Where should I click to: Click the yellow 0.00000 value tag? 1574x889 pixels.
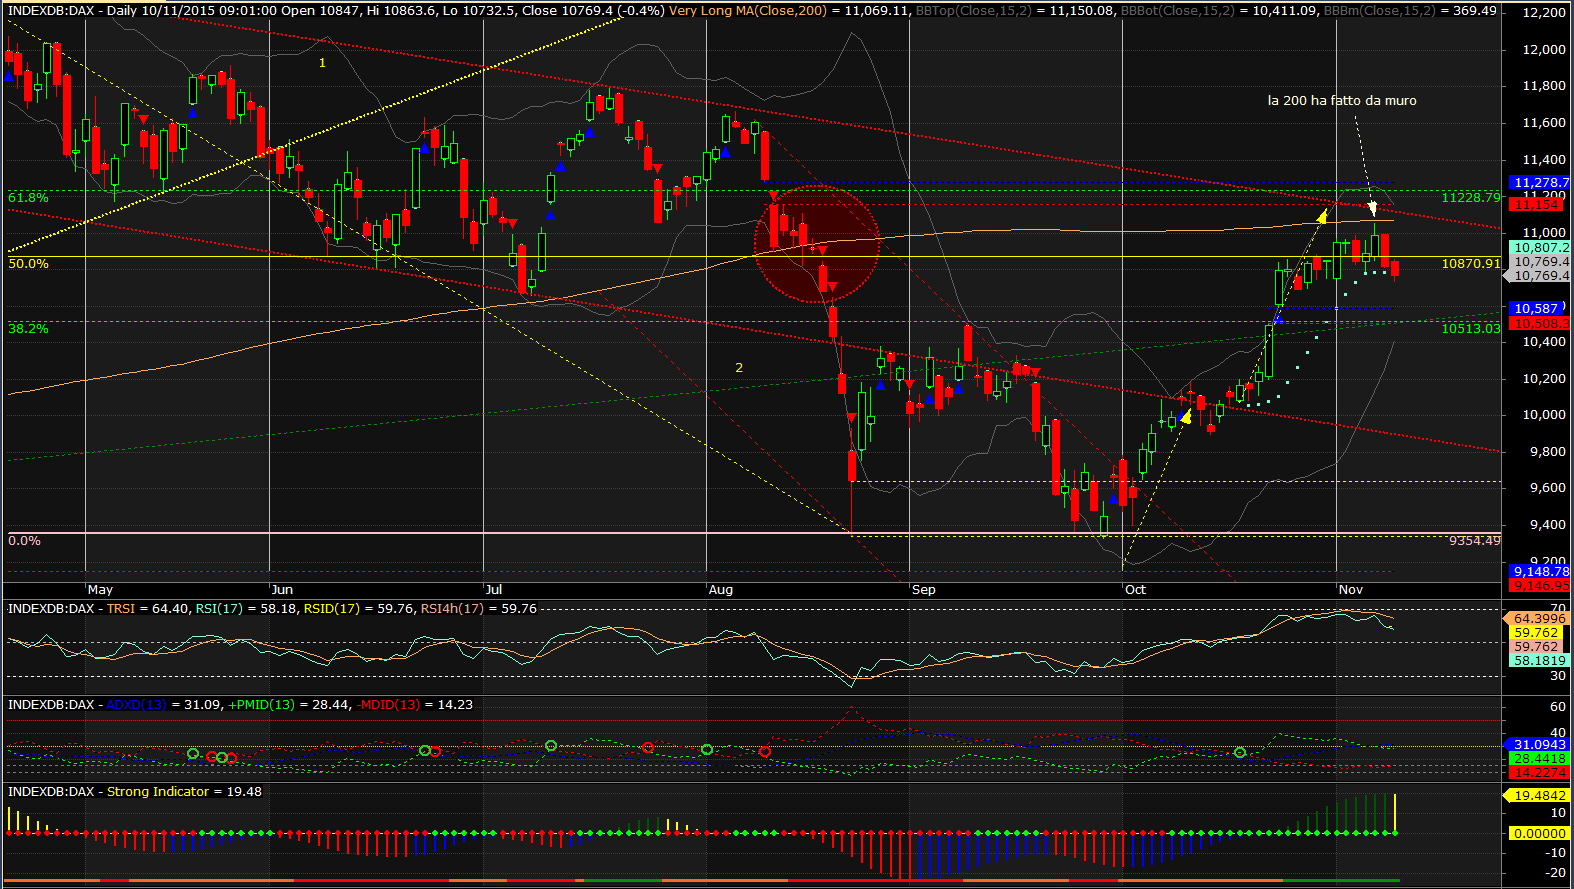click(1540, 833)
